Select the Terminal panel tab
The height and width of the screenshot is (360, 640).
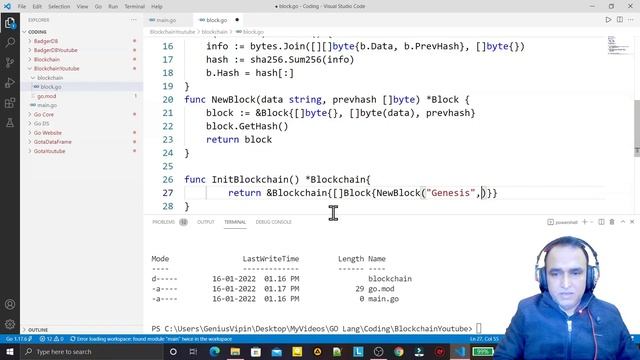235,222
